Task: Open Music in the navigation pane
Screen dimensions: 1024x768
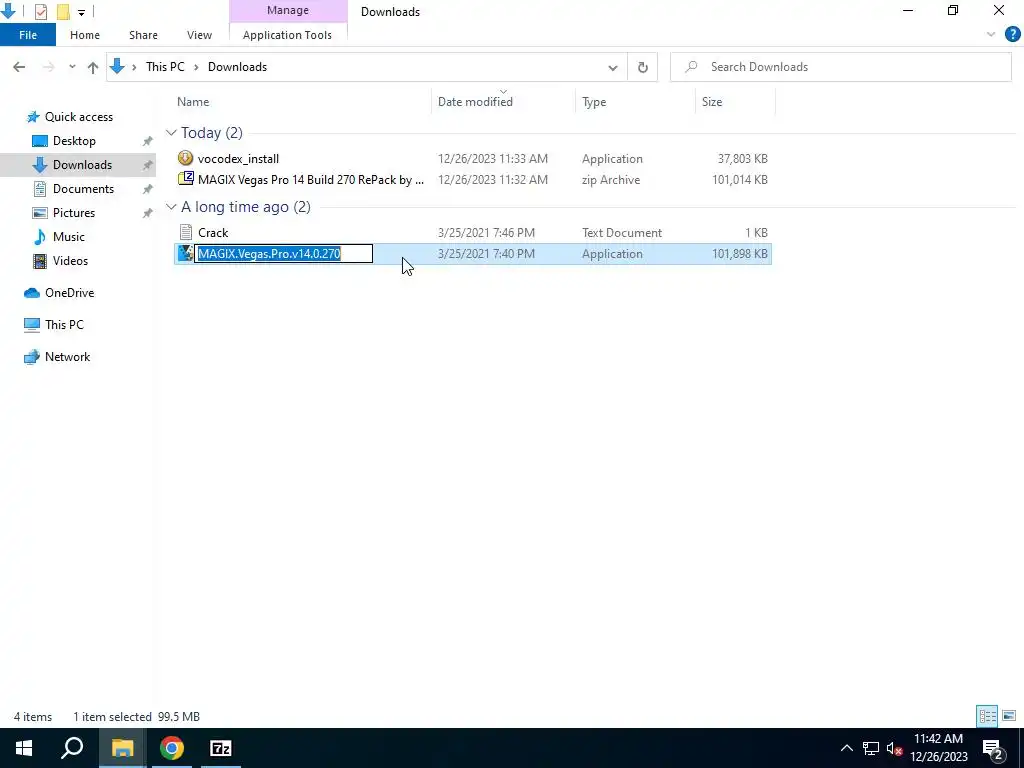Action: point(69,237)
